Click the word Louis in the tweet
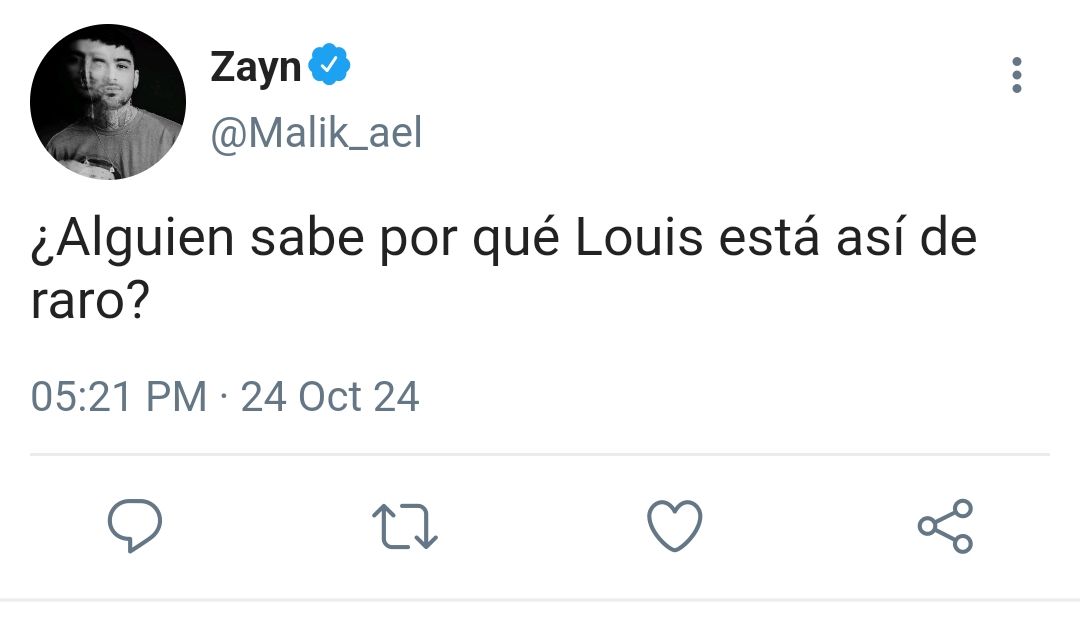 [639, 238]
